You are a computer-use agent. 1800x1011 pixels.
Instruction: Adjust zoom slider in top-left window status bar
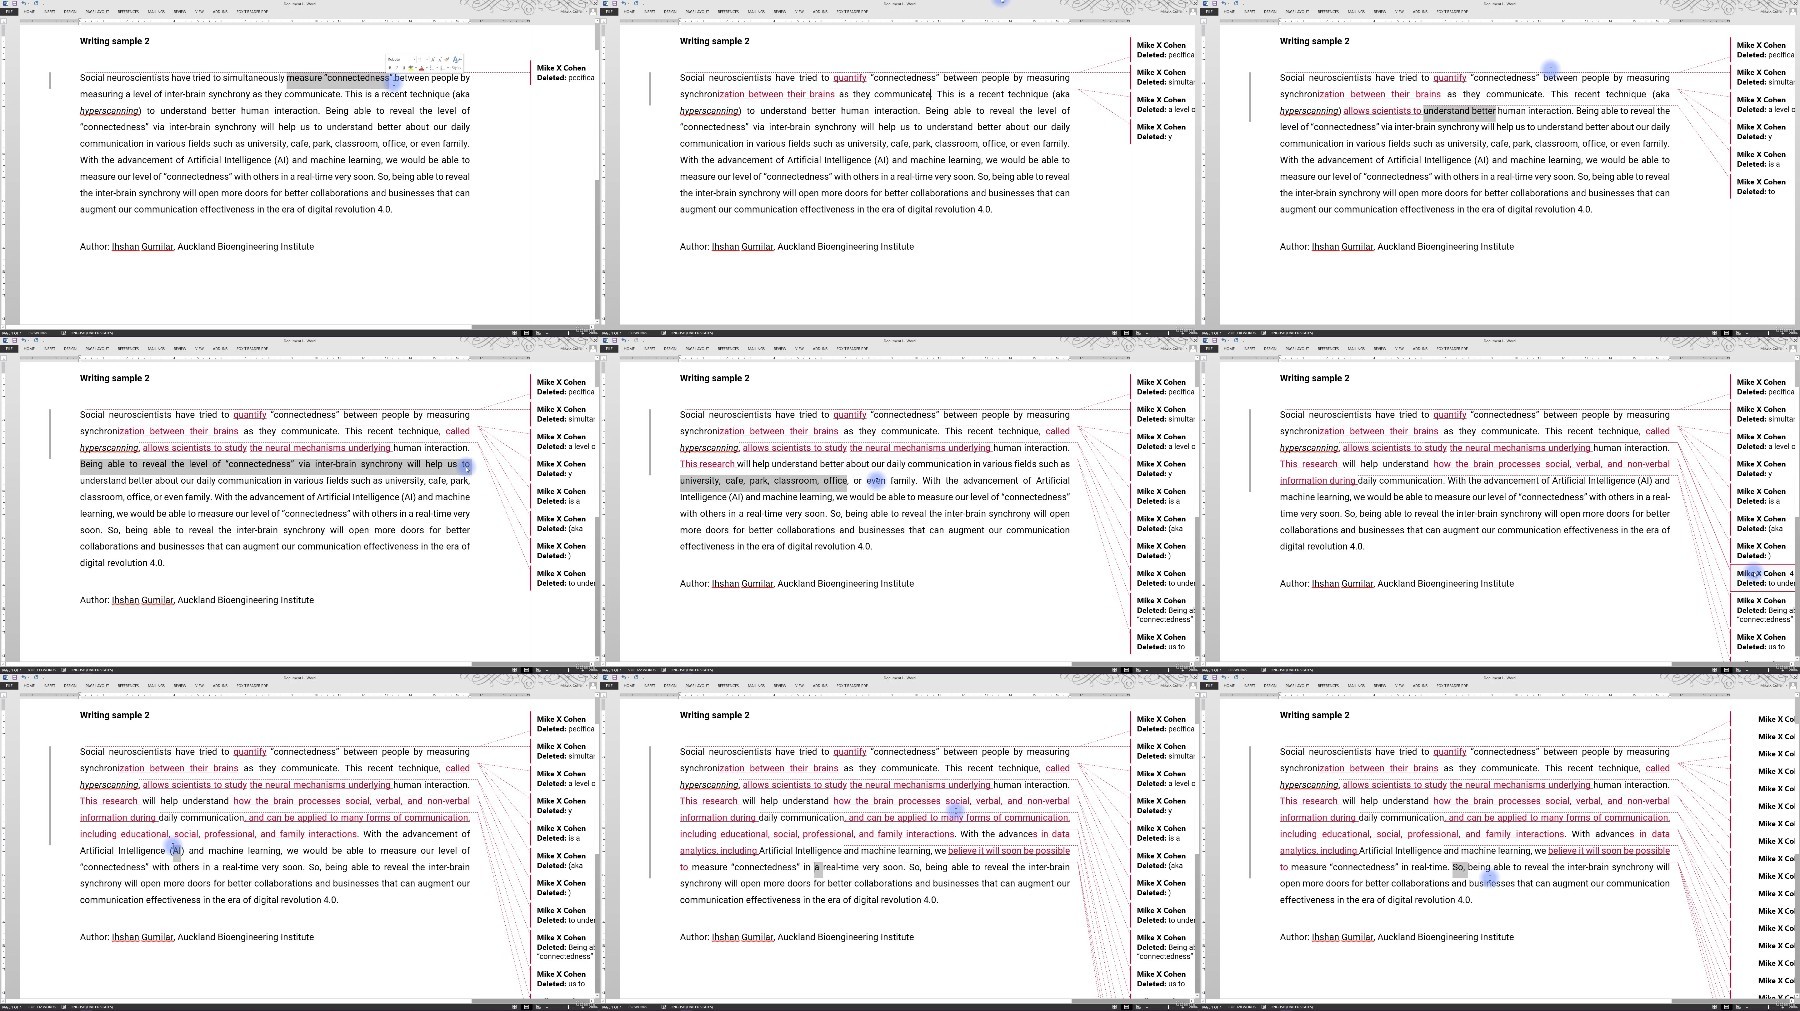click(x=568, y=333)
